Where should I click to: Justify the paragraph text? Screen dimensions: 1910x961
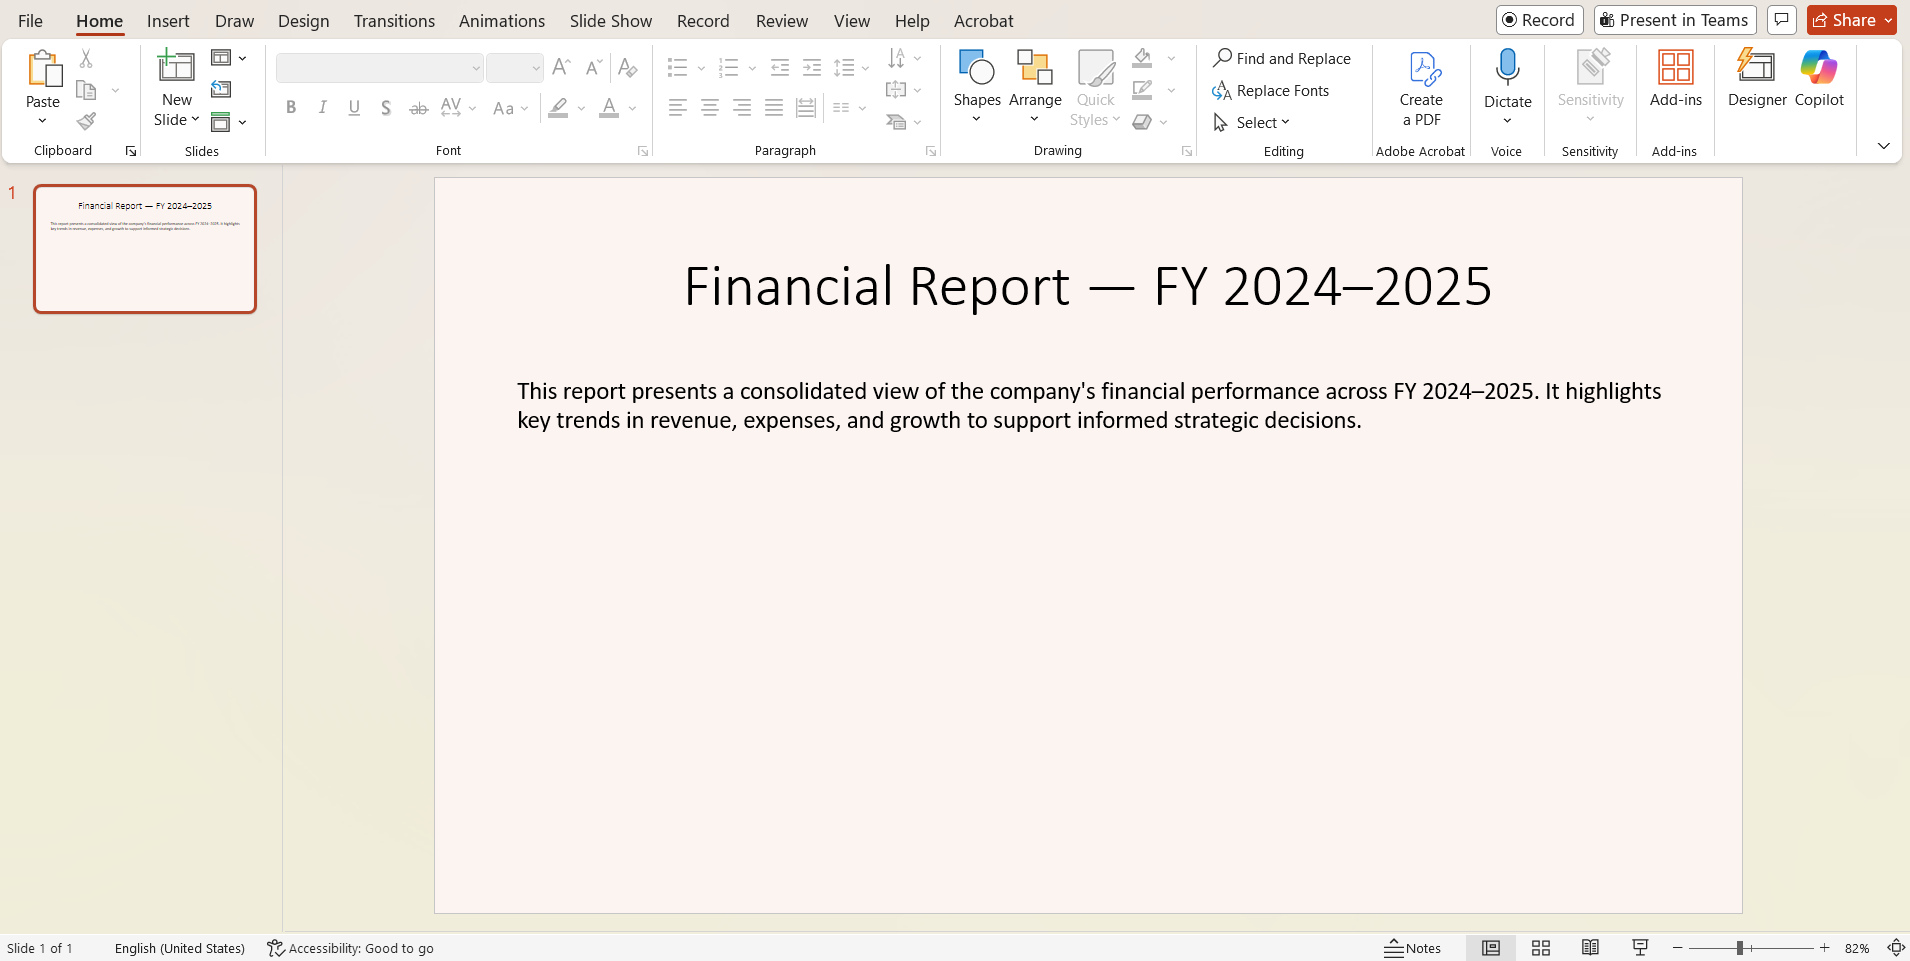pyautogui.click(x=774, y=108)
